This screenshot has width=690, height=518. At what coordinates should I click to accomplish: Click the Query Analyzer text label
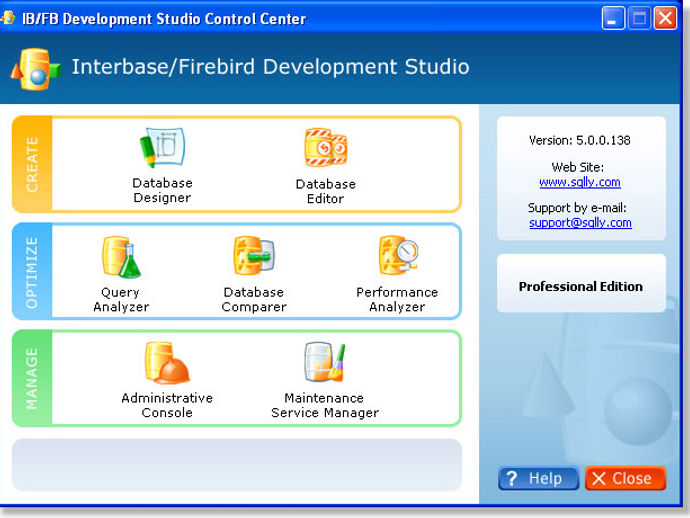point(121,299)
